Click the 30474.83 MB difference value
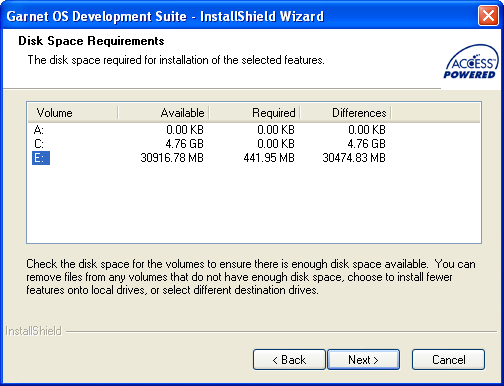 click(x=354, y=158)
